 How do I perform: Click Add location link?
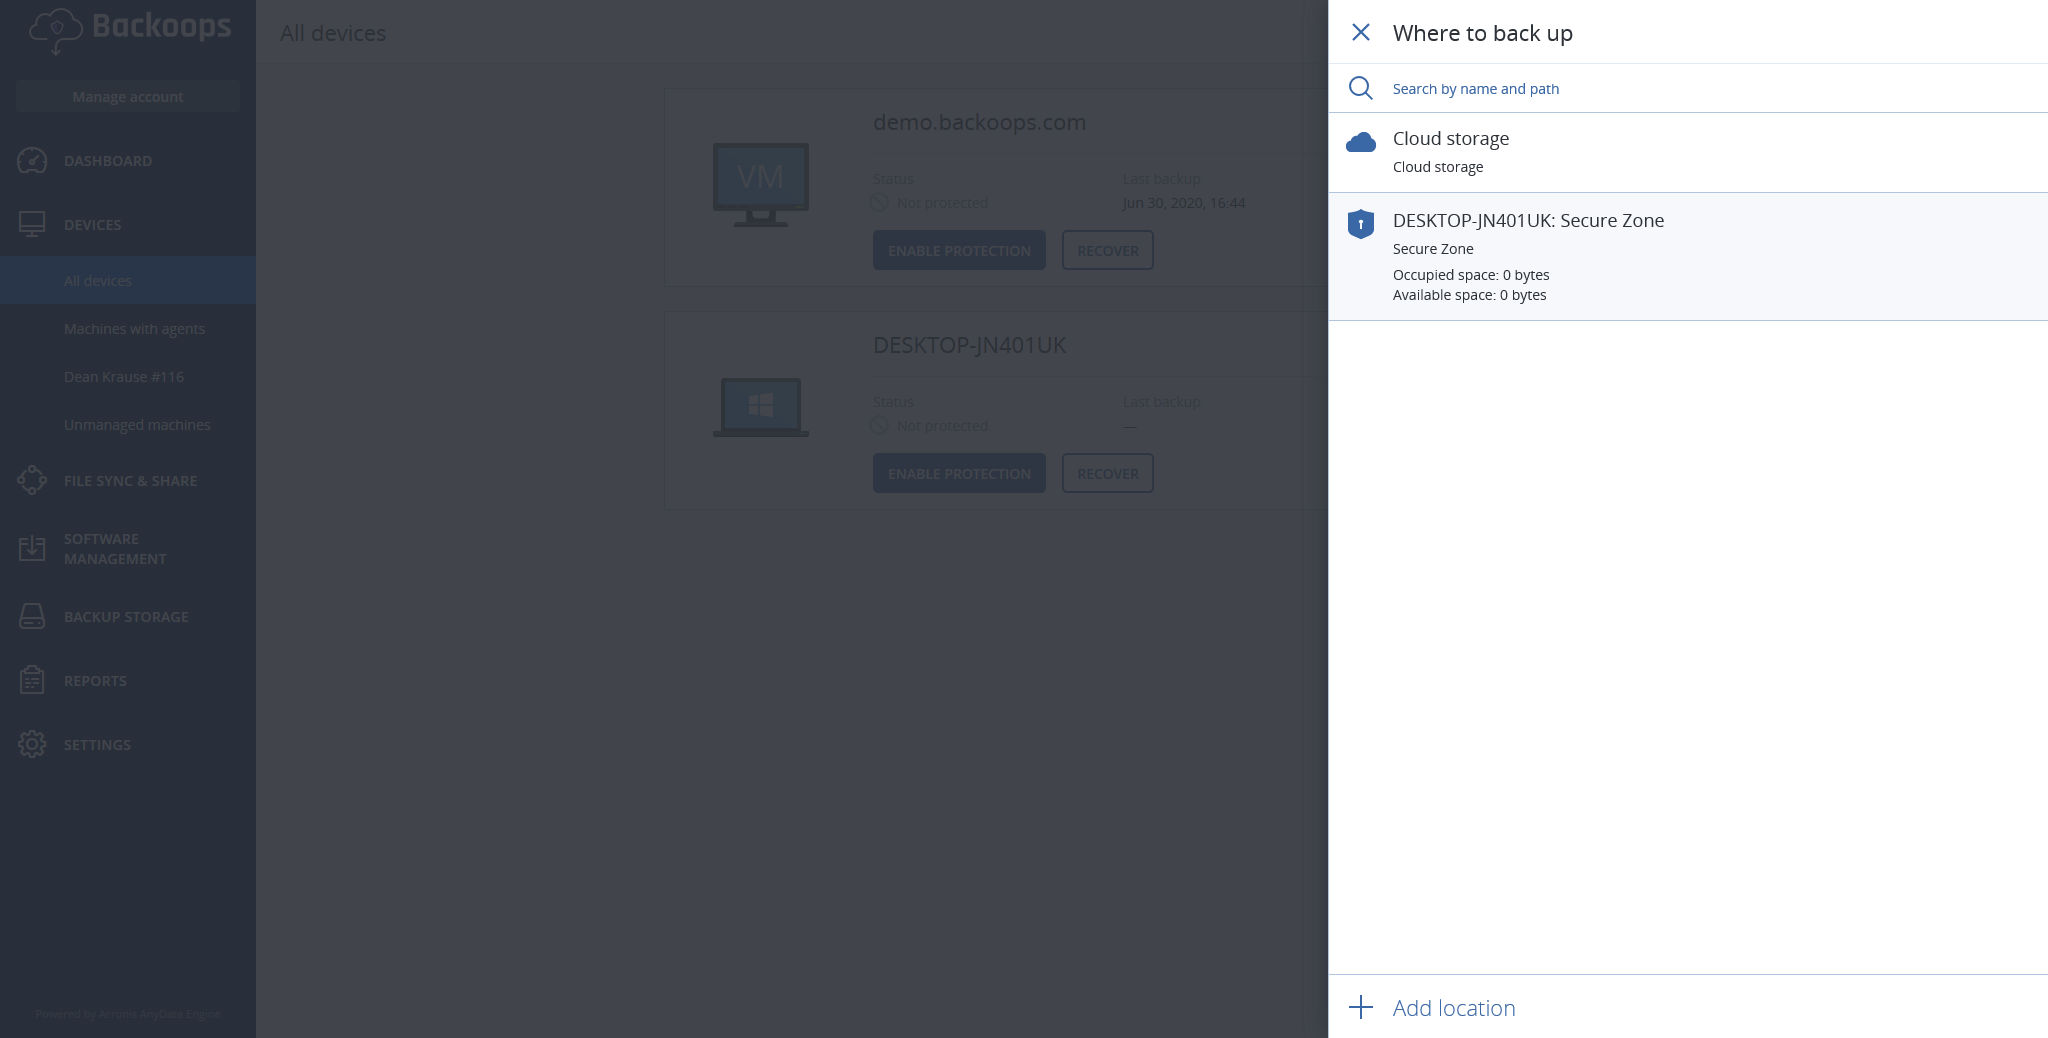click(1454, 1008)
